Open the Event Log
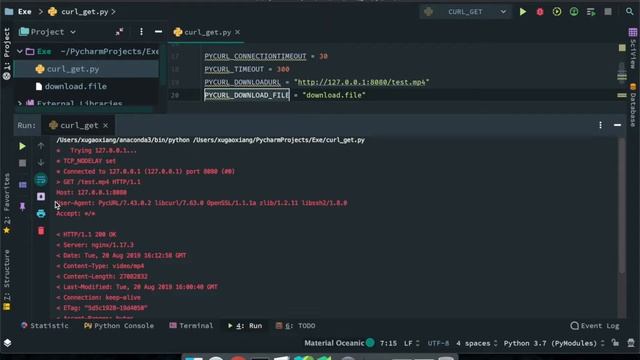 [595, 326]
